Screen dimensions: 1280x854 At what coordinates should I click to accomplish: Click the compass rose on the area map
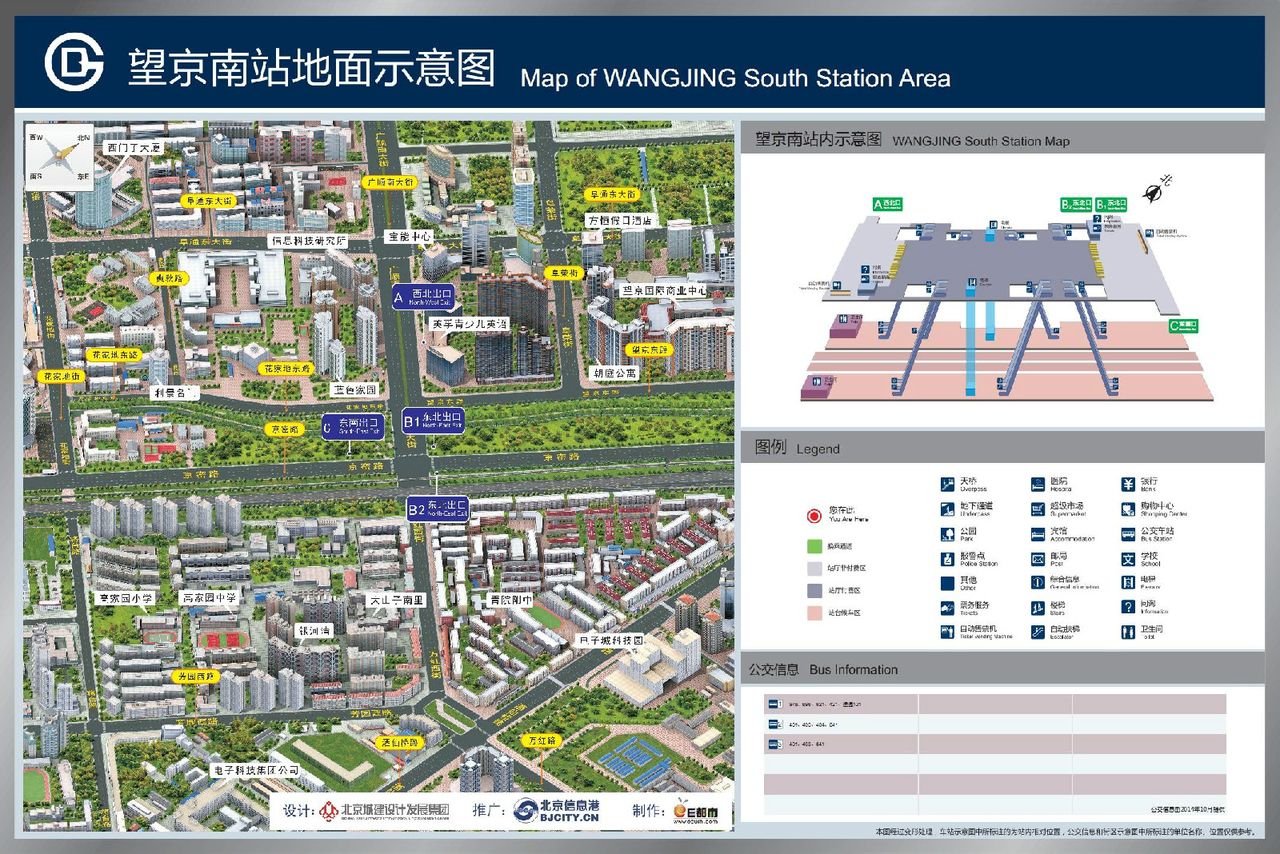click(60, 155)
